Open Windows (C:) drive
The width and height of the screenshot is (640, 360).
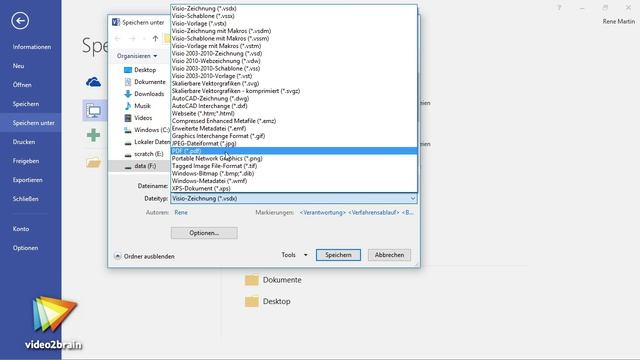click(x=147, y=130)
